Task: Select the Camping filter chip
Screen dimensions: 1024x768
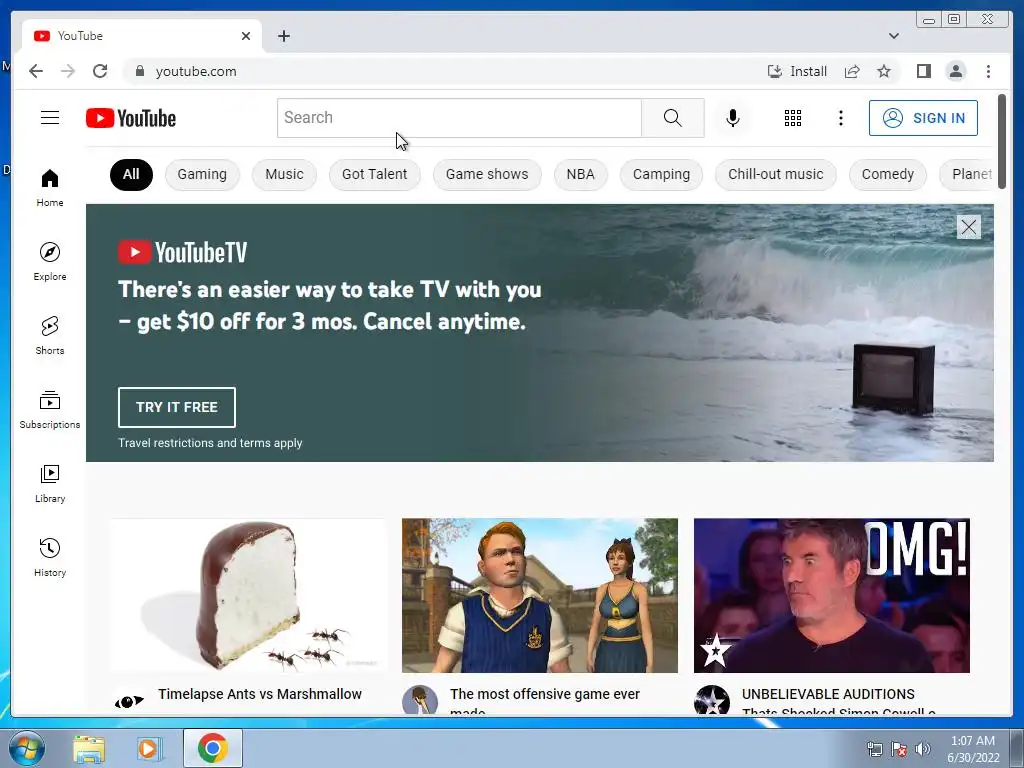Action: (x=661, y=174)
